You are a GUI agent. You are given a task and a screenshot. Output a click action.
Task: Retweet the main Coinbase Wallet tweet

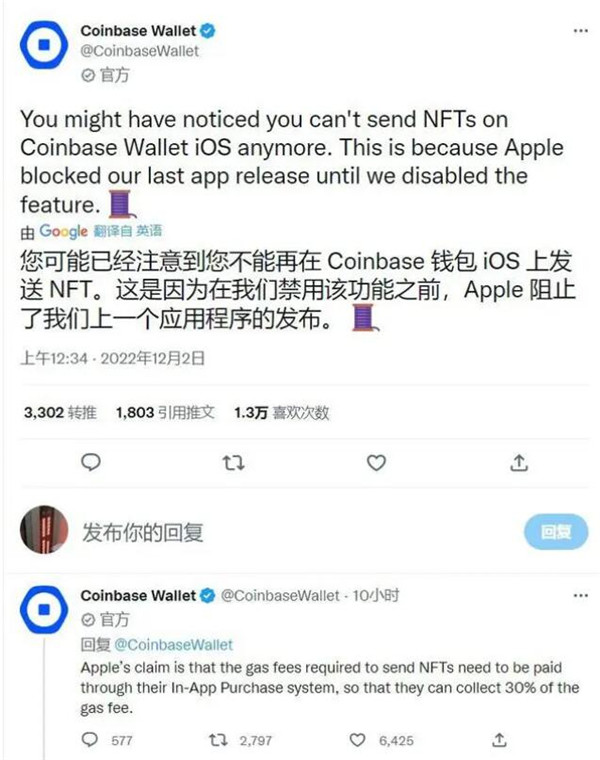(233, 463)
